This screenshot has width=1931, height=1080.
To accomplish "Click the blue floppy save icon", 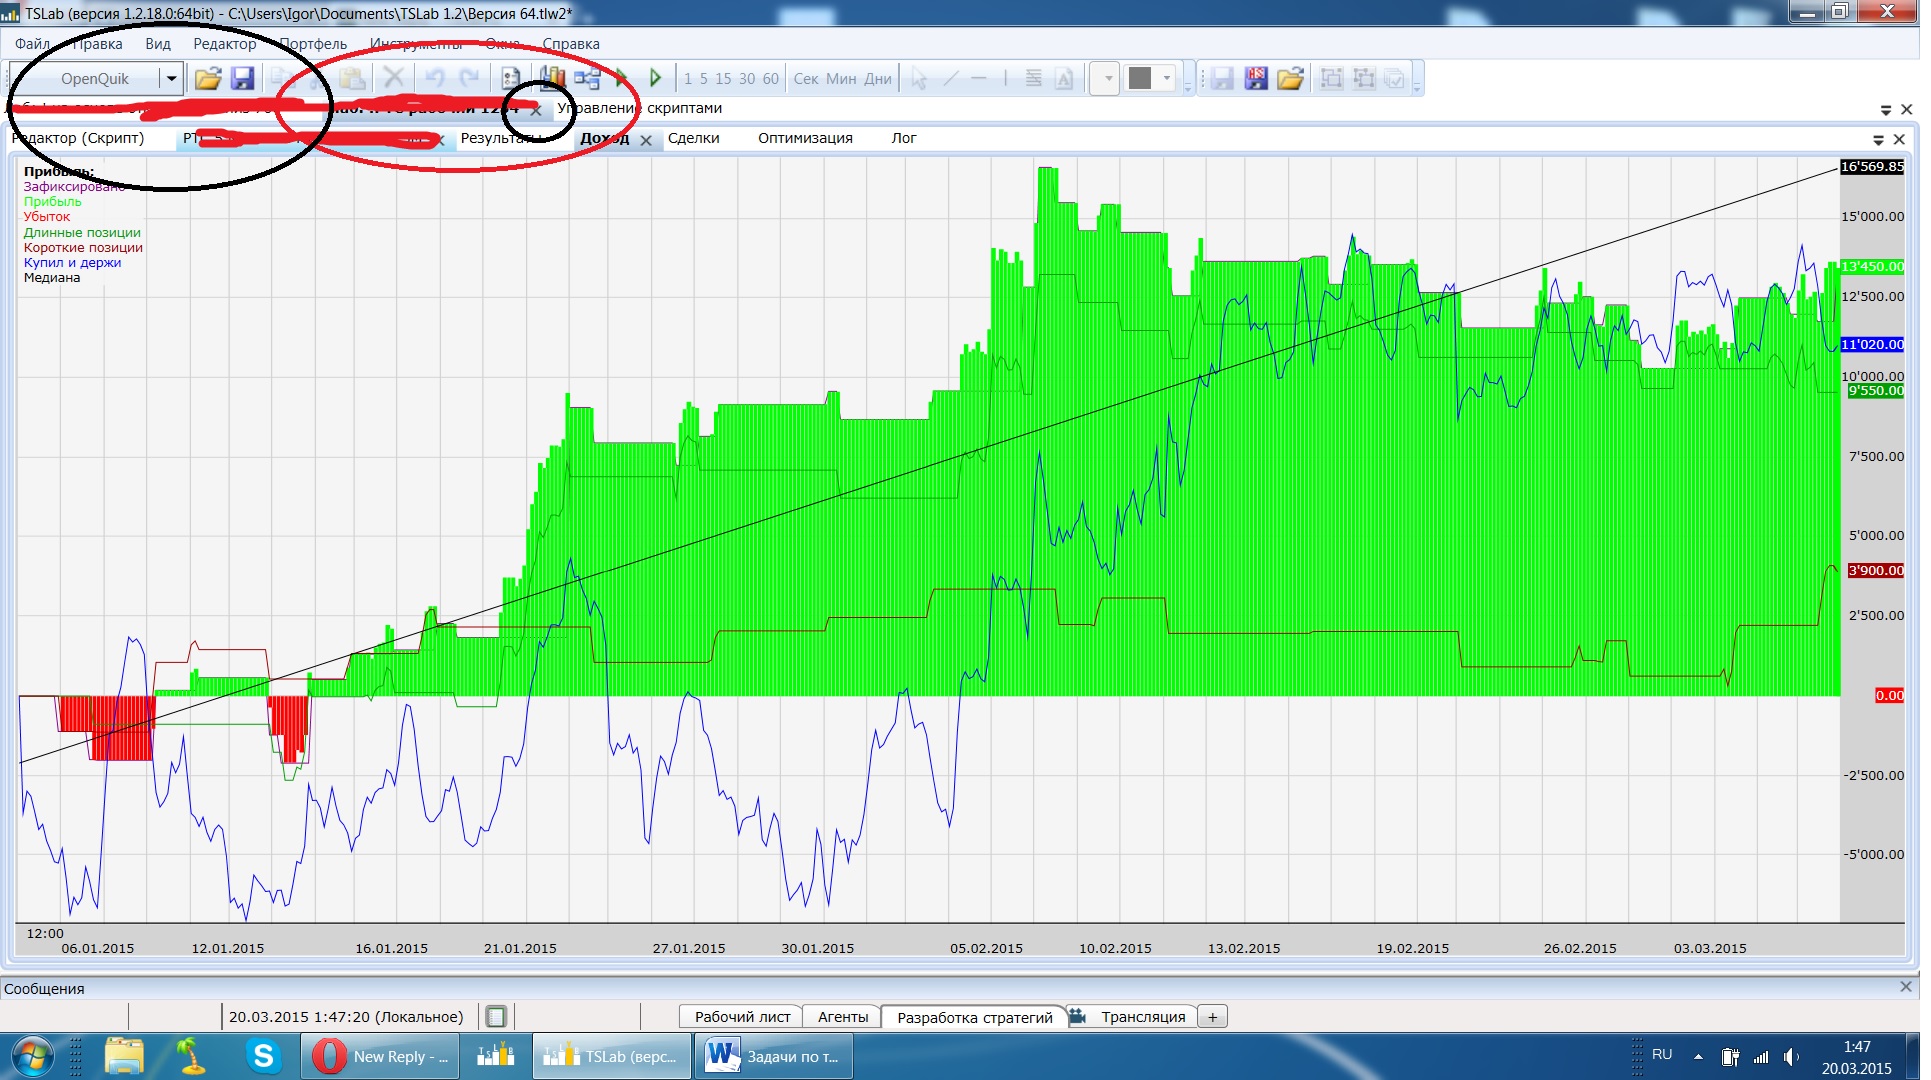I will [x=242, y=79].
